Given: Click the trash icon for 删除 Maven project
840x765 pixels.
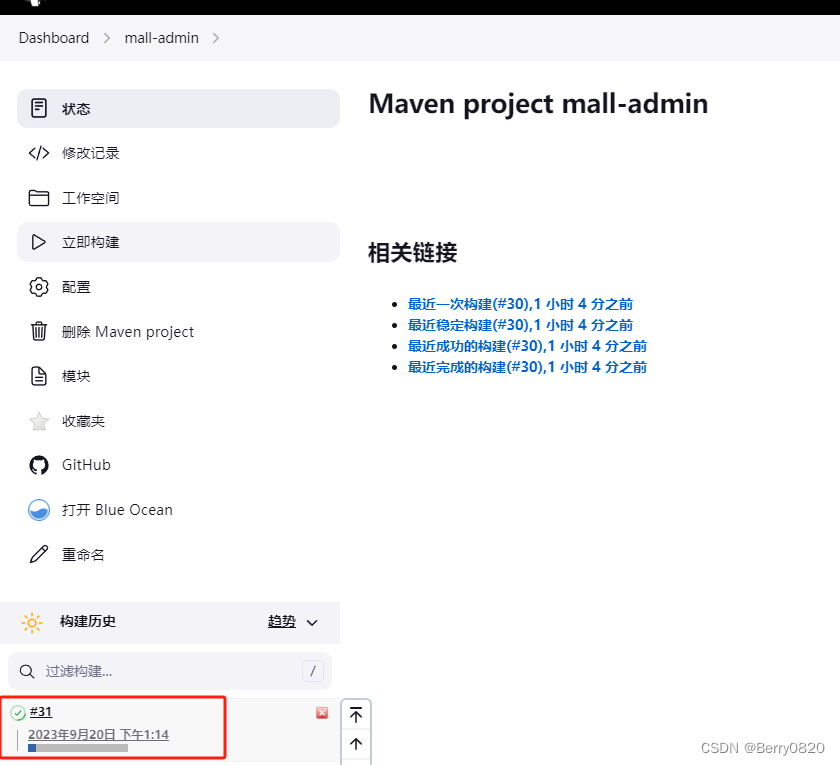Looking at the screenshot, I should tap(39, 331).
